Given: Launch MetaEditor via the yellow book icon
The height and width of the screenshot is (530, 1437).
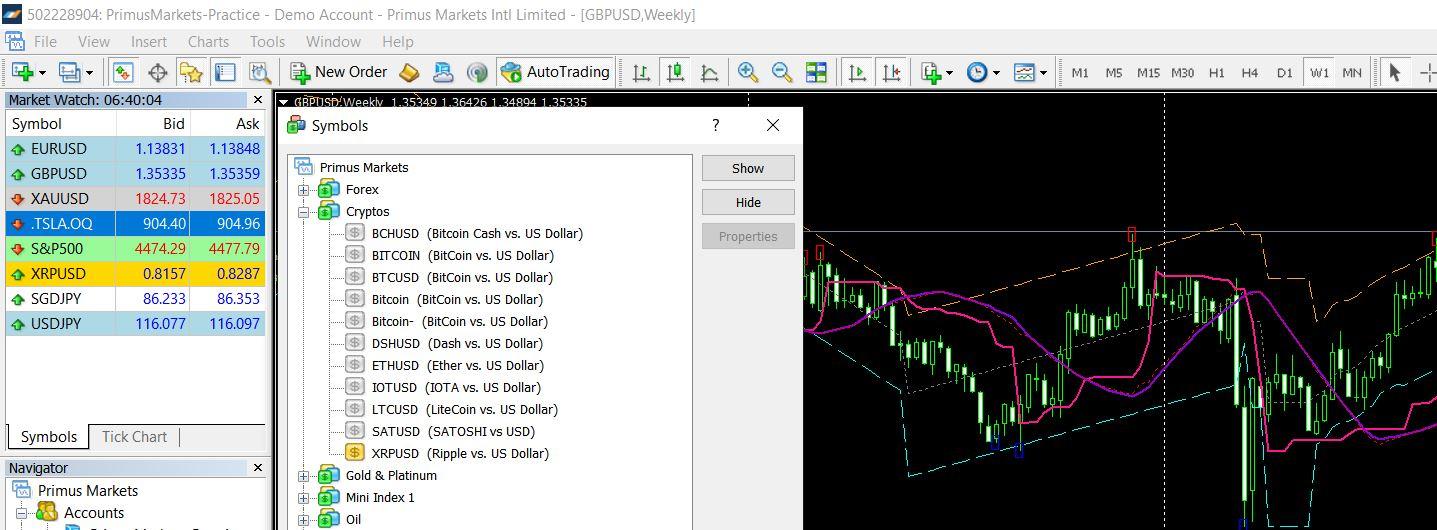Looking at the screenshot, I should click(x=409, y=72).
